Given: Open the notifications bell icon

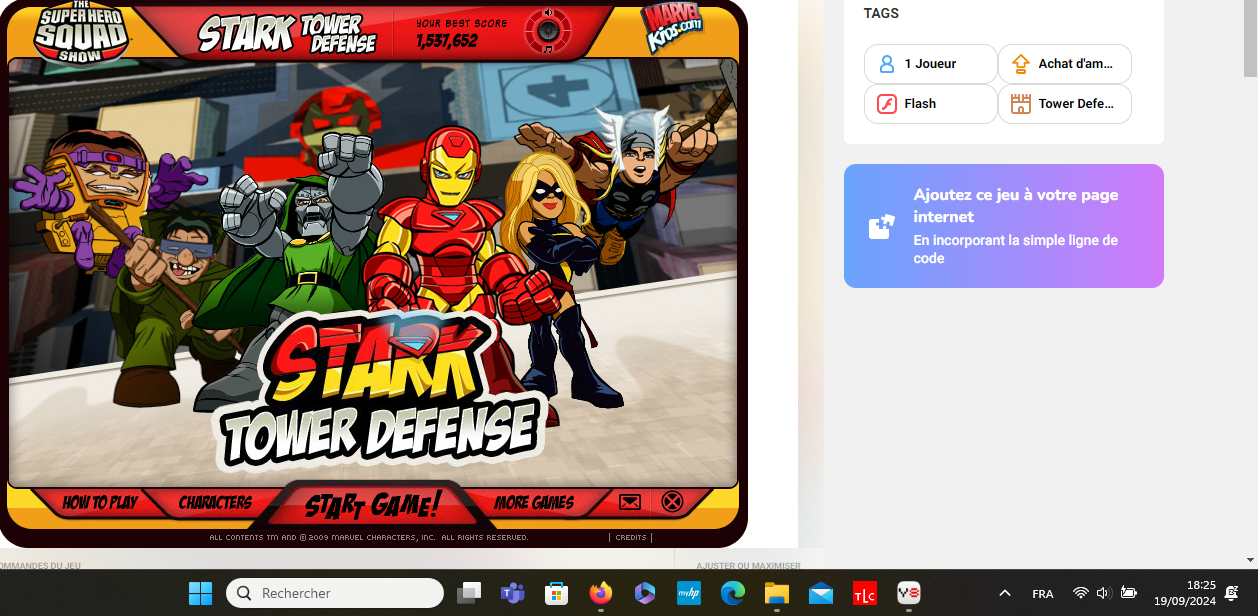Looking at the screenshot, I should (x=1232, y=593).
